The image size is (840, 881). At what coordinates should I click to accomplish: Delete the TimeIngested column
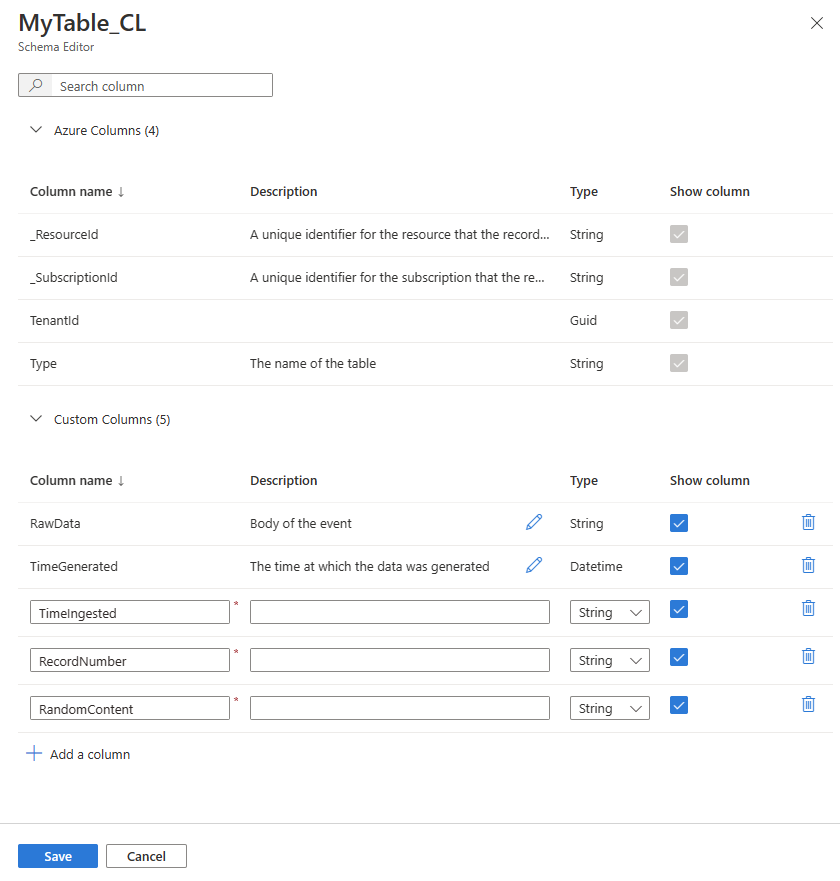click(808, 608)
